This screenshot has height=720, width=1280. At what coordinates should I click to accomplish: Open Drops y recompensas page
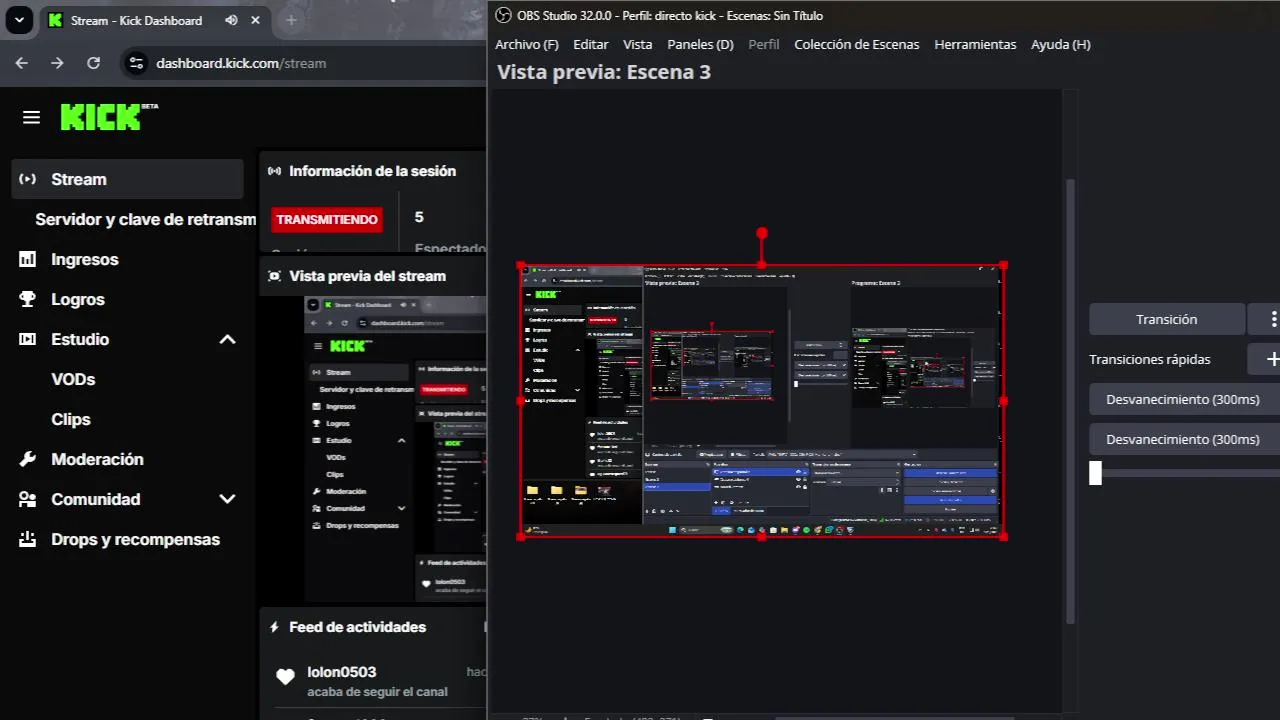tap(135, 539)
